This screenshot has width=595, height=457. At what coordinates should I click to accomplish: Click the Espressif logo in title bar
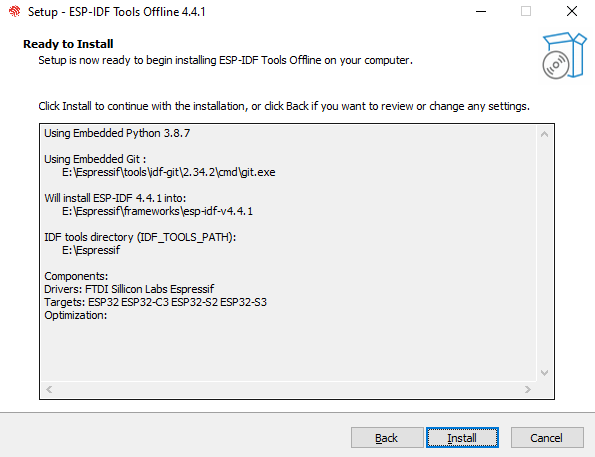pyautogui.click(x=15, y=11)
